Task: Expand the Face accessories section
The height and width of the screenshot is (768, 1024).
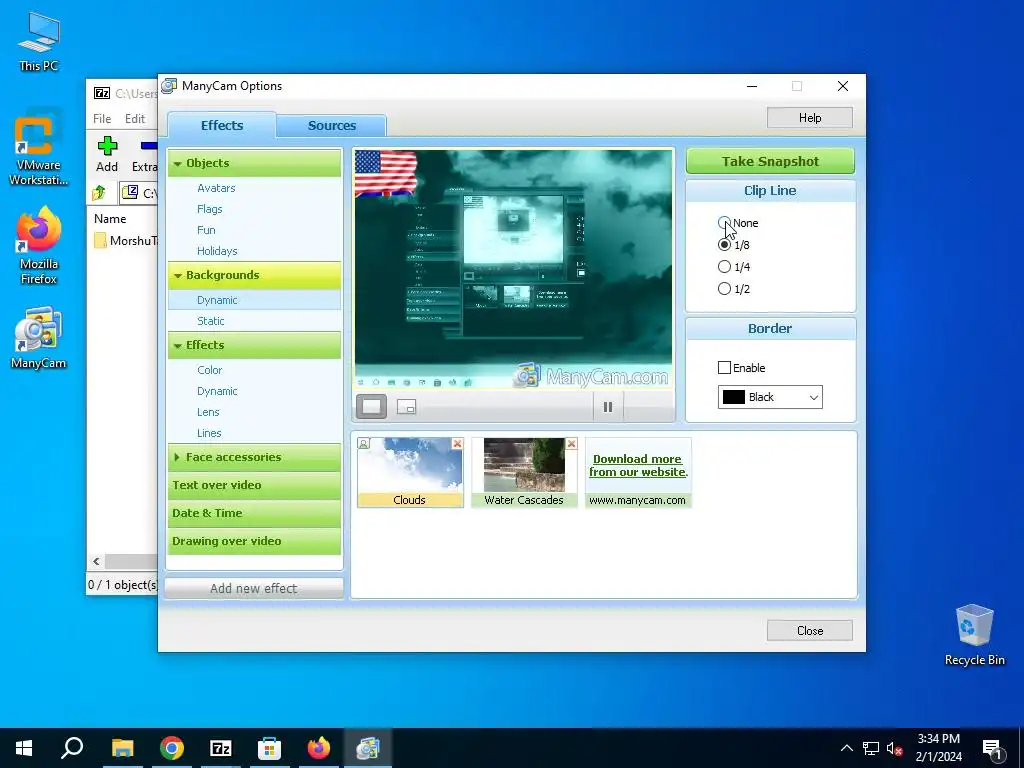Action: point(255,457)
